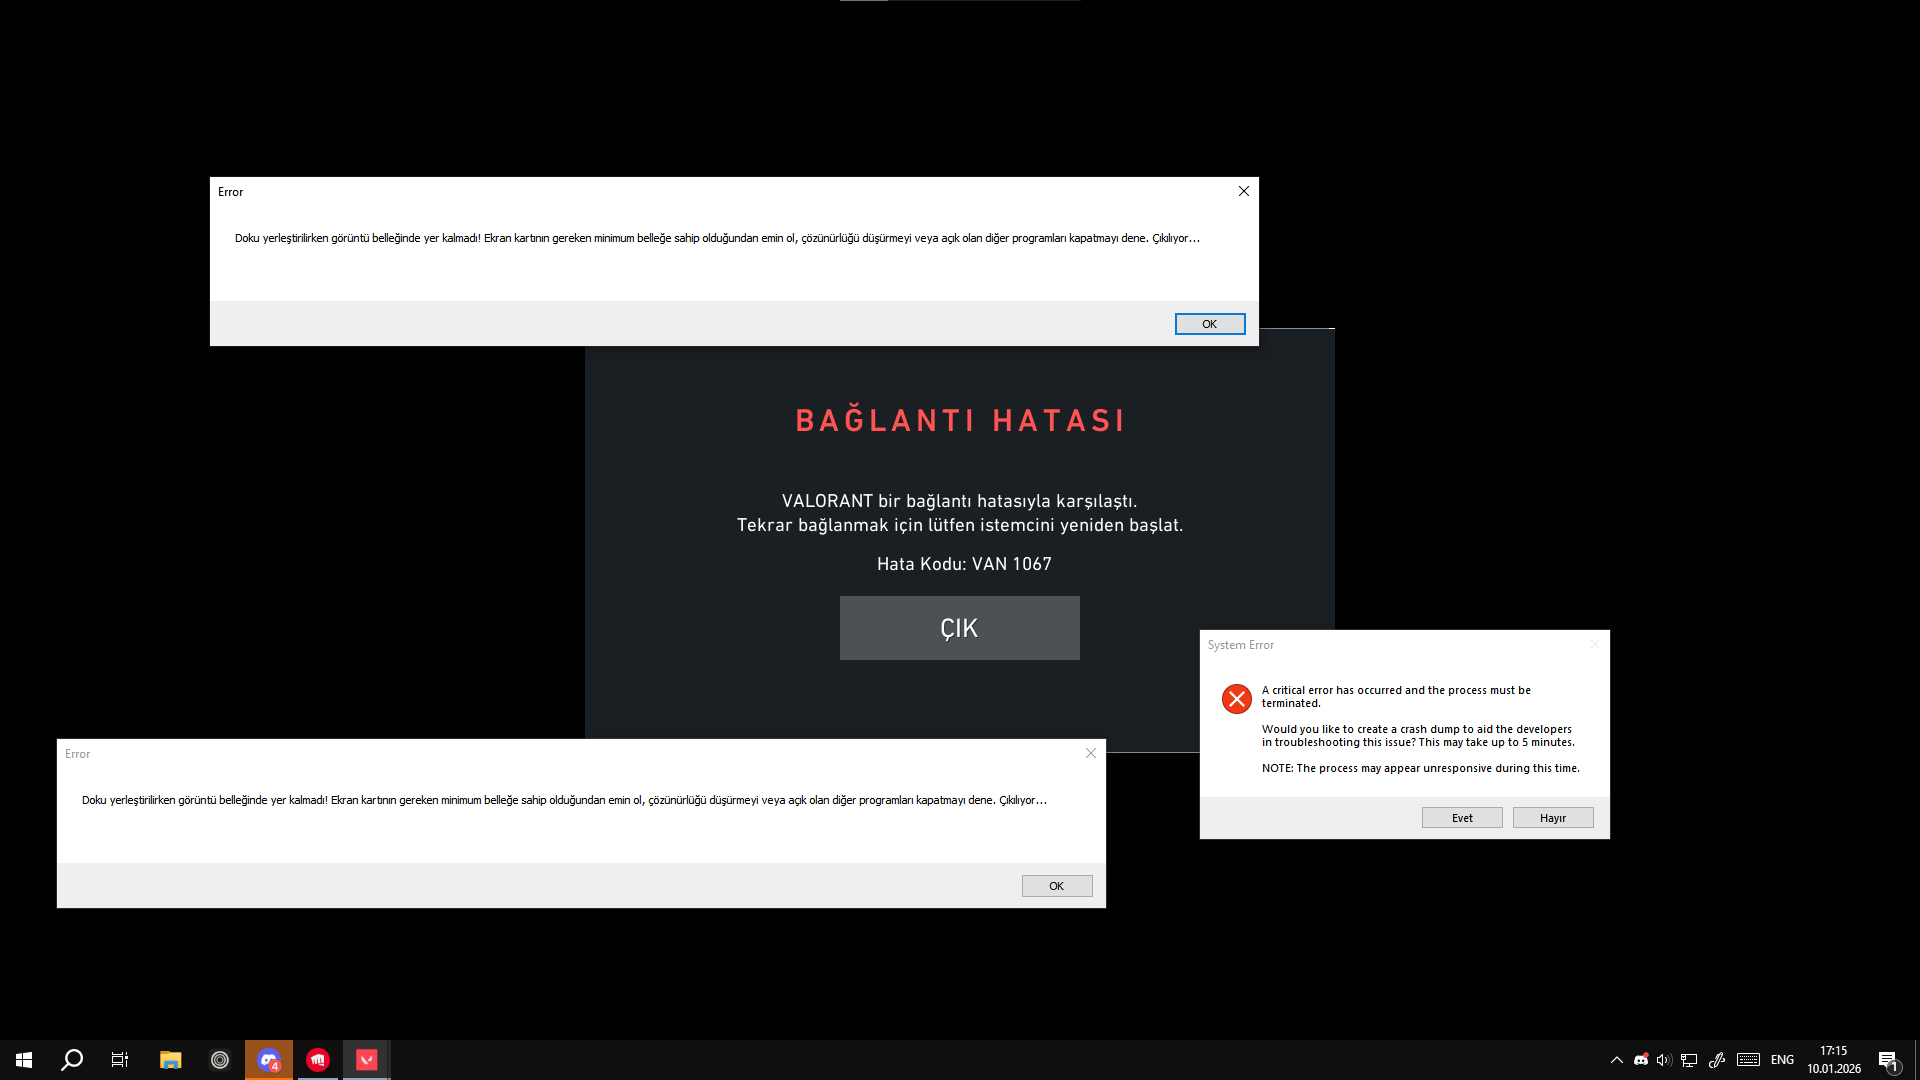Launch File Explorer from the taskbar
The height and width of the screenshot is (1080, 1920).
click(x=171, y=1060)
